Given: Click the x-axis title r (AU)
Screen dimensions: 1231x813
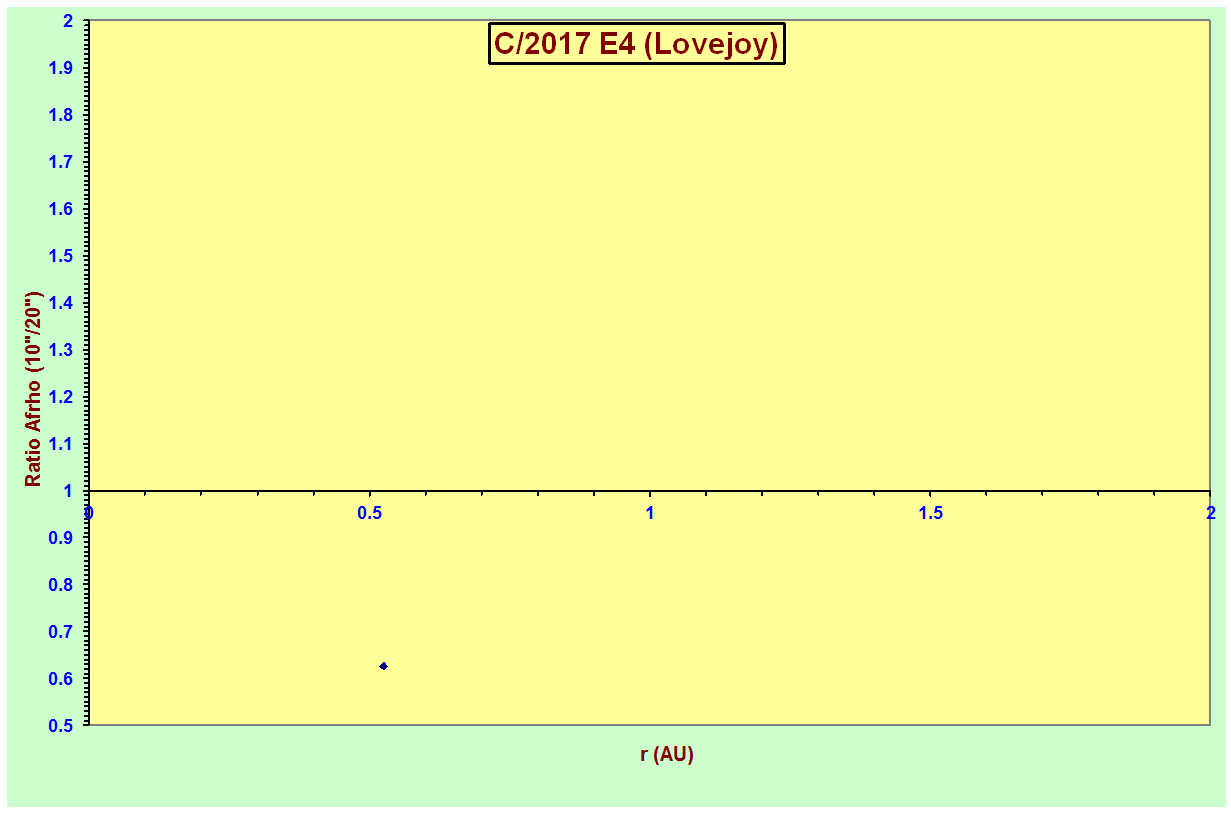Looking at the screenshot, I should pos(667,754).
